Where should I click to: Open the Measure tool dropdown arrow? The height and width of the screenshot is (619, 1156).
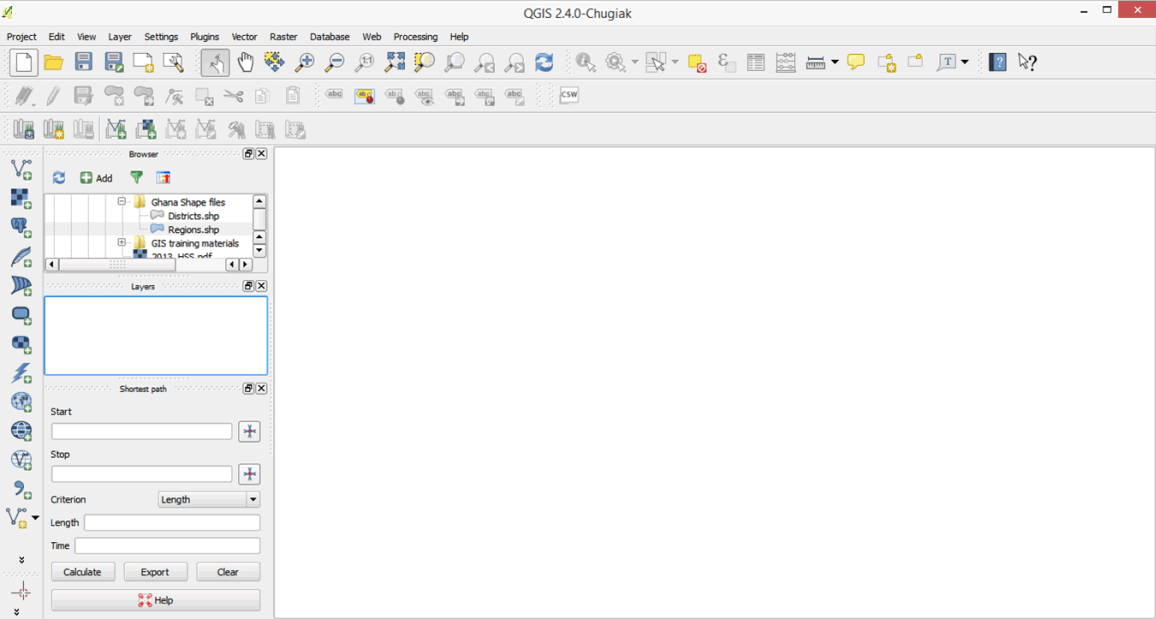(x=835, y=63)
